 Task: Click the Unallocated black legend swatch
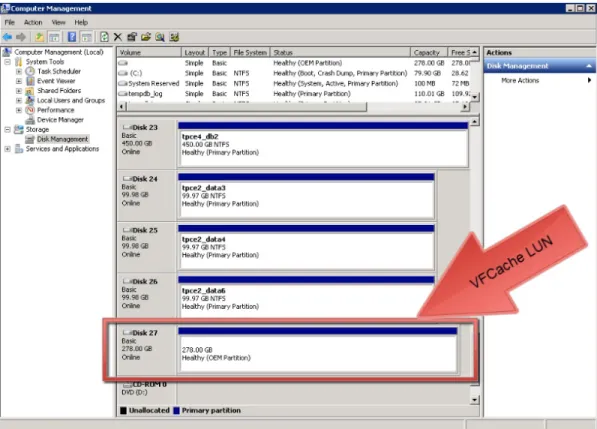(123, 410)
